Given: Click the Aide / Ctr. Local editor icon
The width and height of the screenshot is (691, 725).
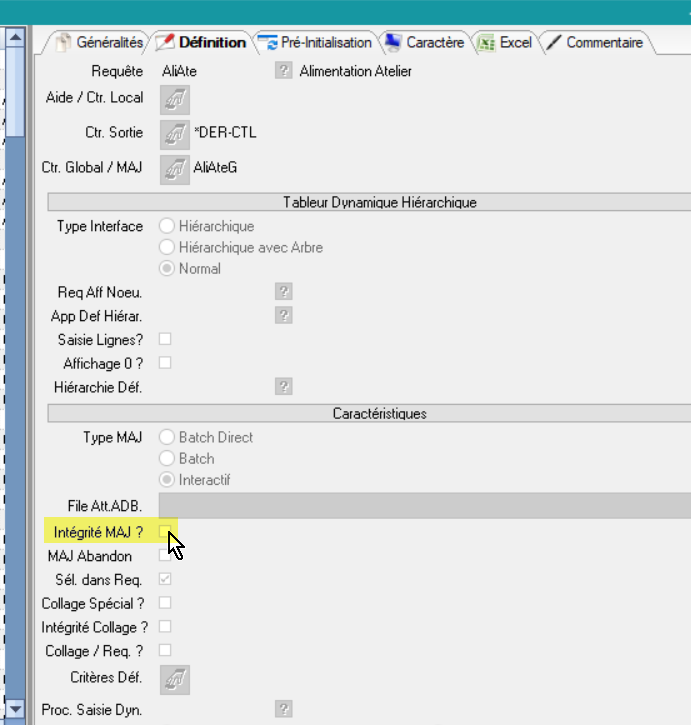Looking at the screenshot, I should pos(176,99).
